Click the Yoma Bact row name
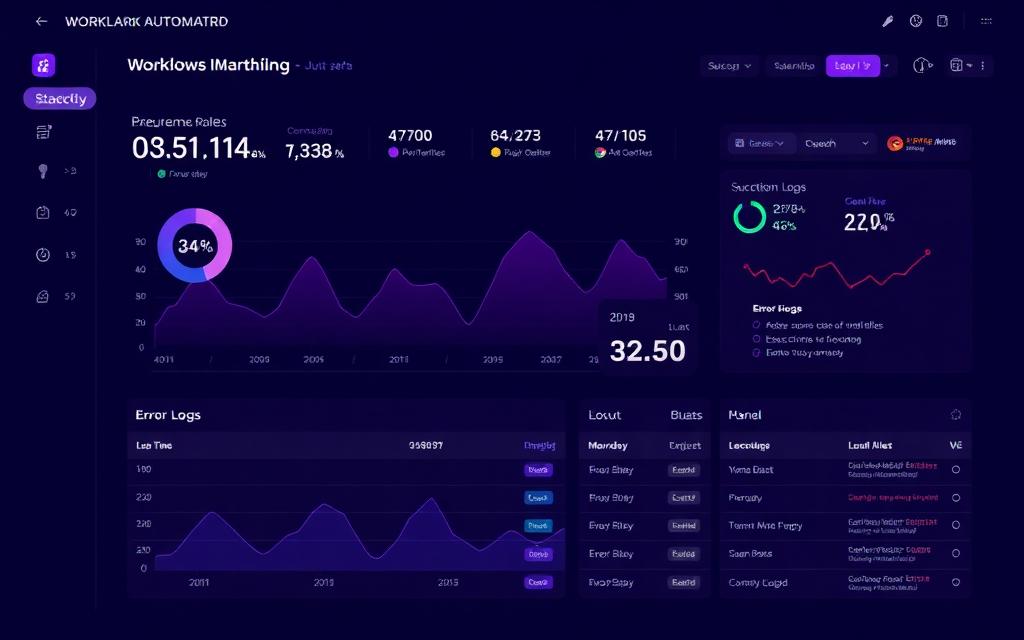Screen dimensions: 1024x640 coord(751,470)
